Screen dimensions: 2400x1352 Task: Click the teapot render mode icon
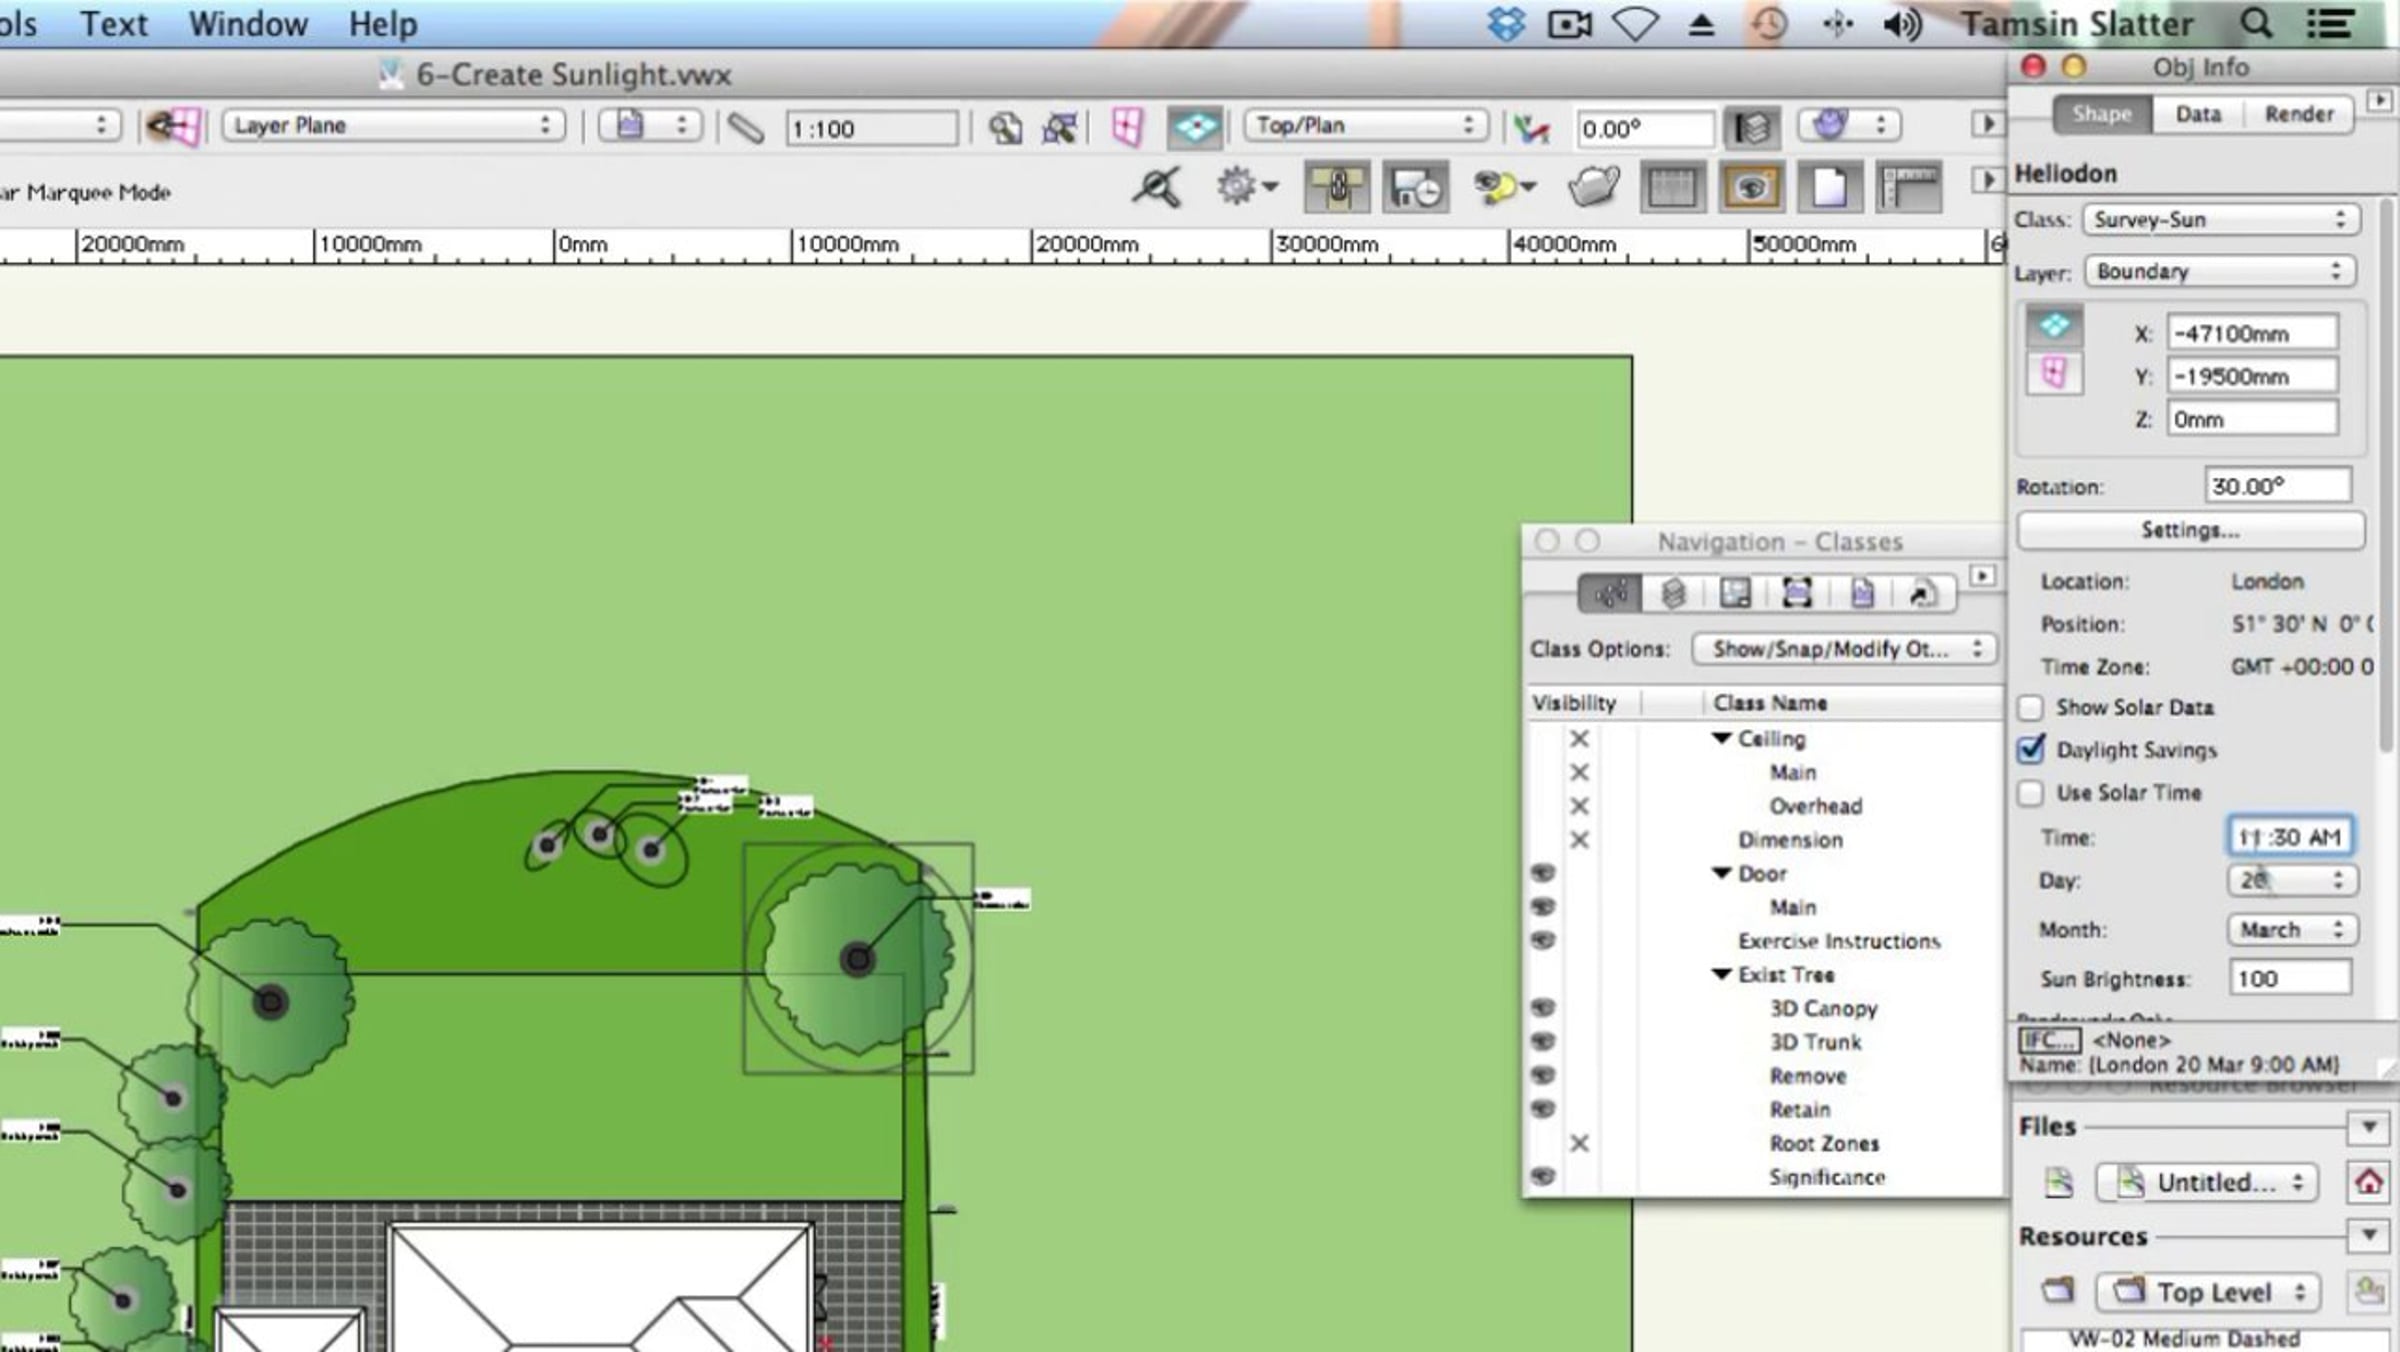point(1593,187)
